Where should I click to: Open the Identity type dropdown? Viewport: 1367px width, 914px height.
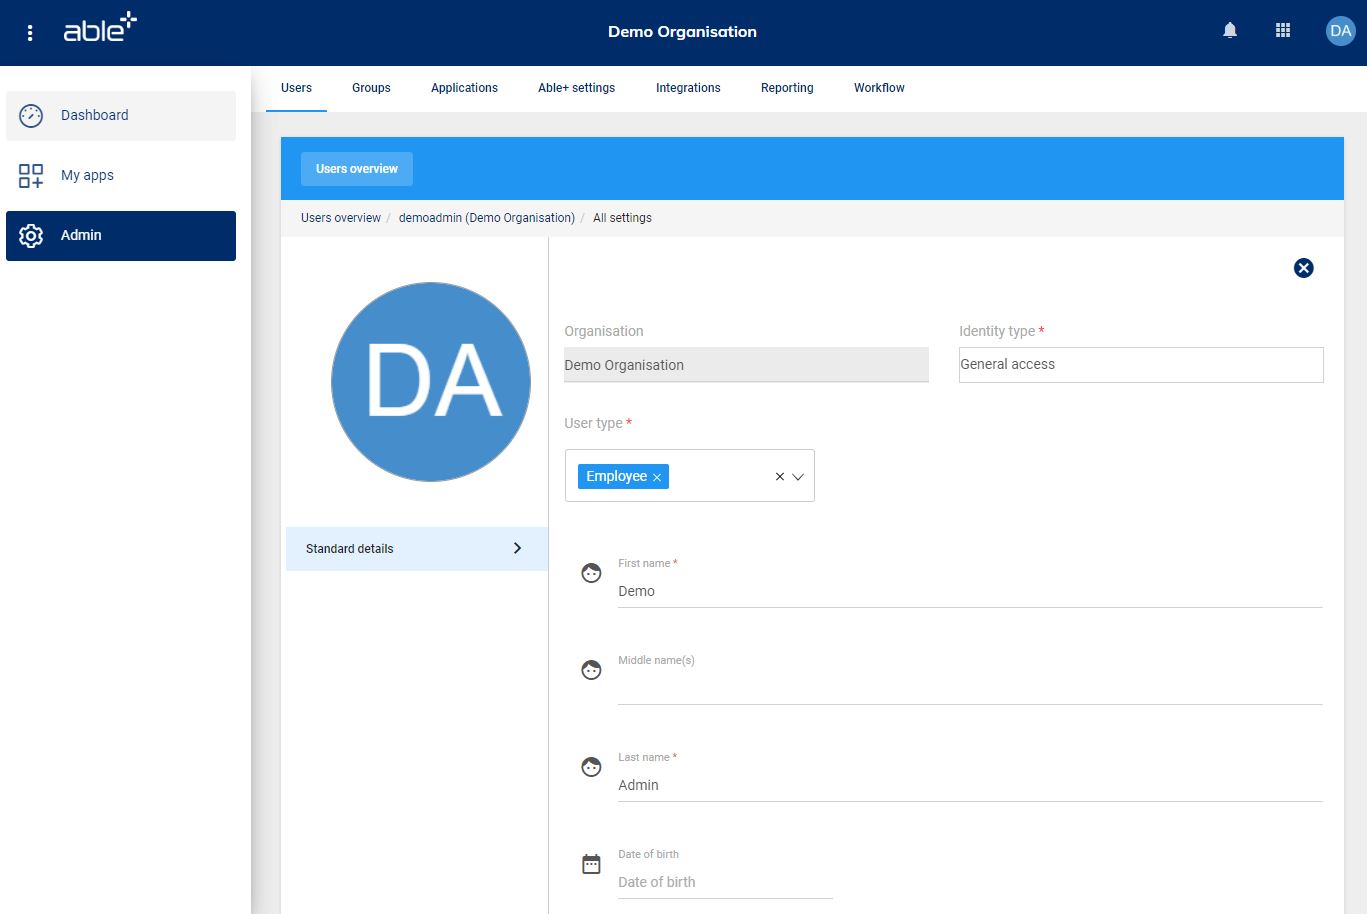[1140, 365]
